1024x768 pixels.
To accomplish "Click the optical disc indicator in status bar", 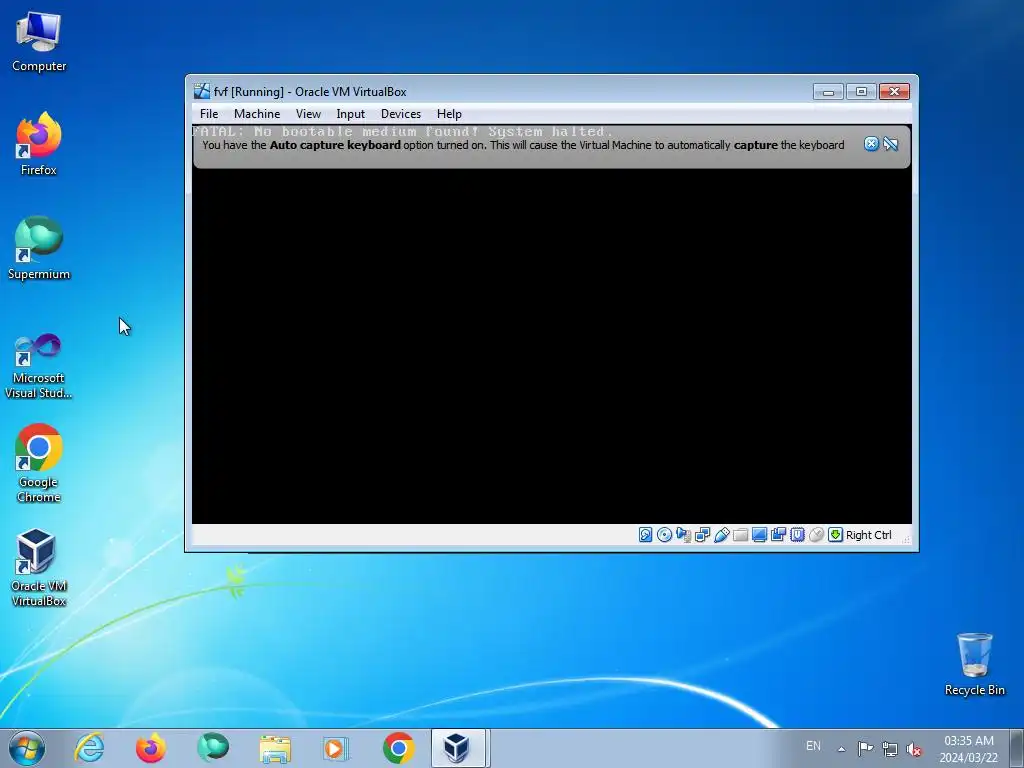I will [664, 535].
